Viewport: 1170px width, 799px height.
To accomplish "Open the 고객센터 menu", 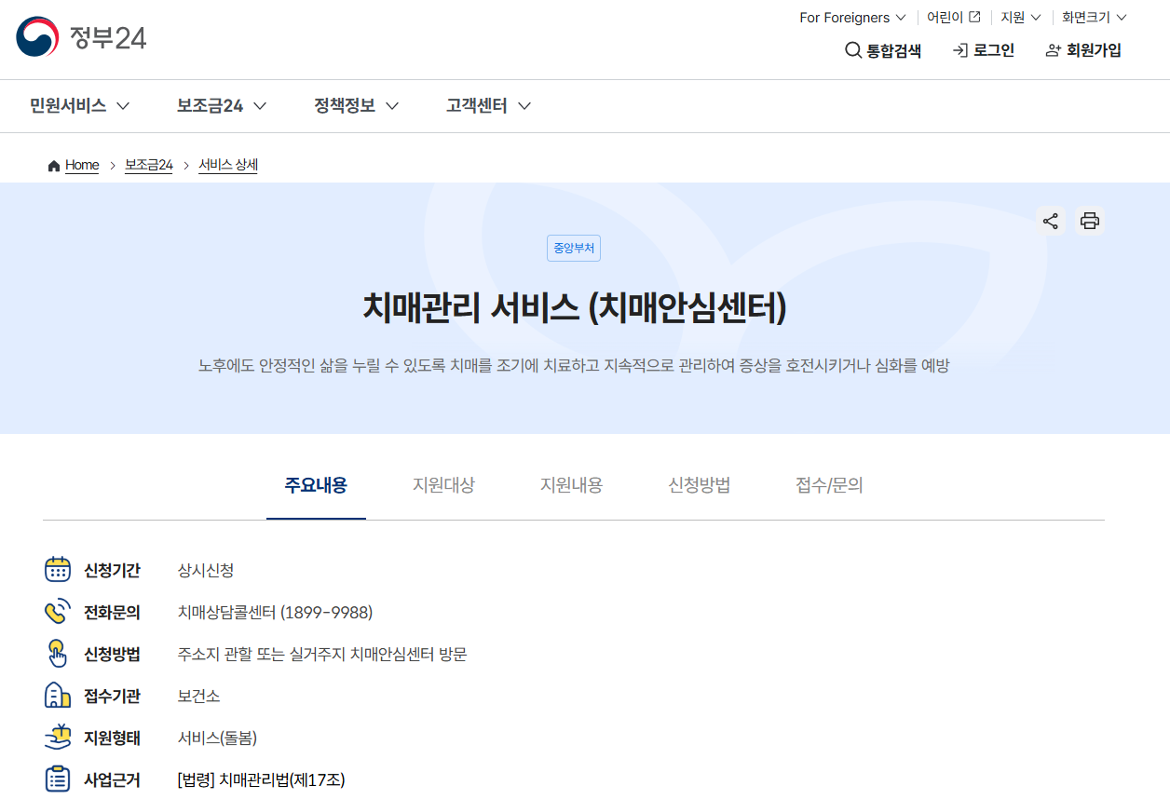I will [x=488, y=106].
